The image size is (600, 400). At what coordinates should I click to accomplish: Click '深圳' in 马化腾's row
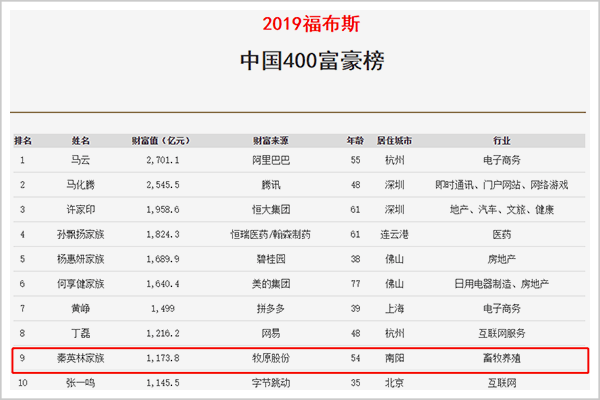point(394,184)
